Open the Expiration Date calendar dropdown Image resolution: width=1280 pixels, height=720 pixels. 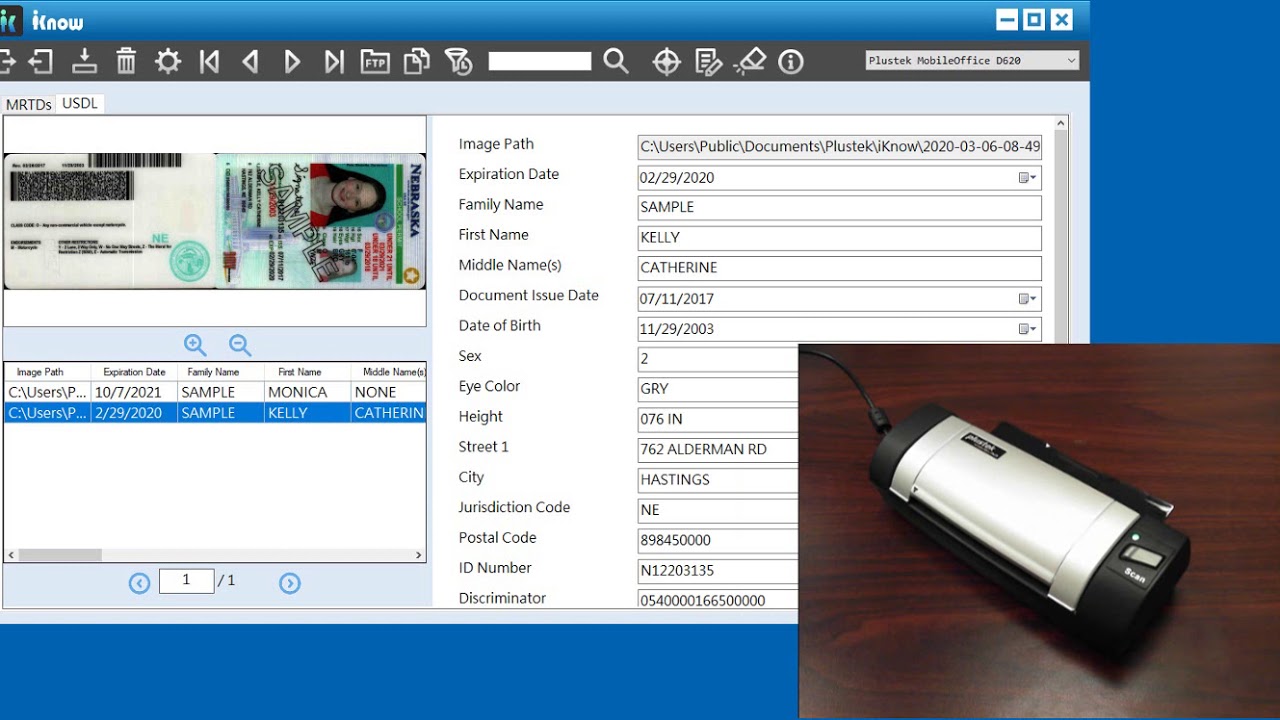coord(1027,178)
